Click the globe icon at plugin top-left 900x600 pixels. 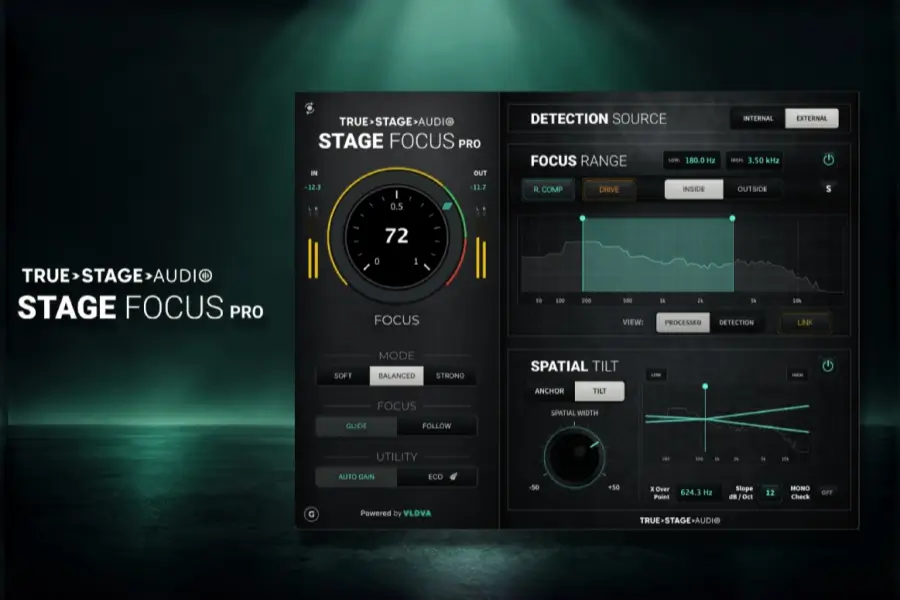pyautogui.click(x=309, y=108)
